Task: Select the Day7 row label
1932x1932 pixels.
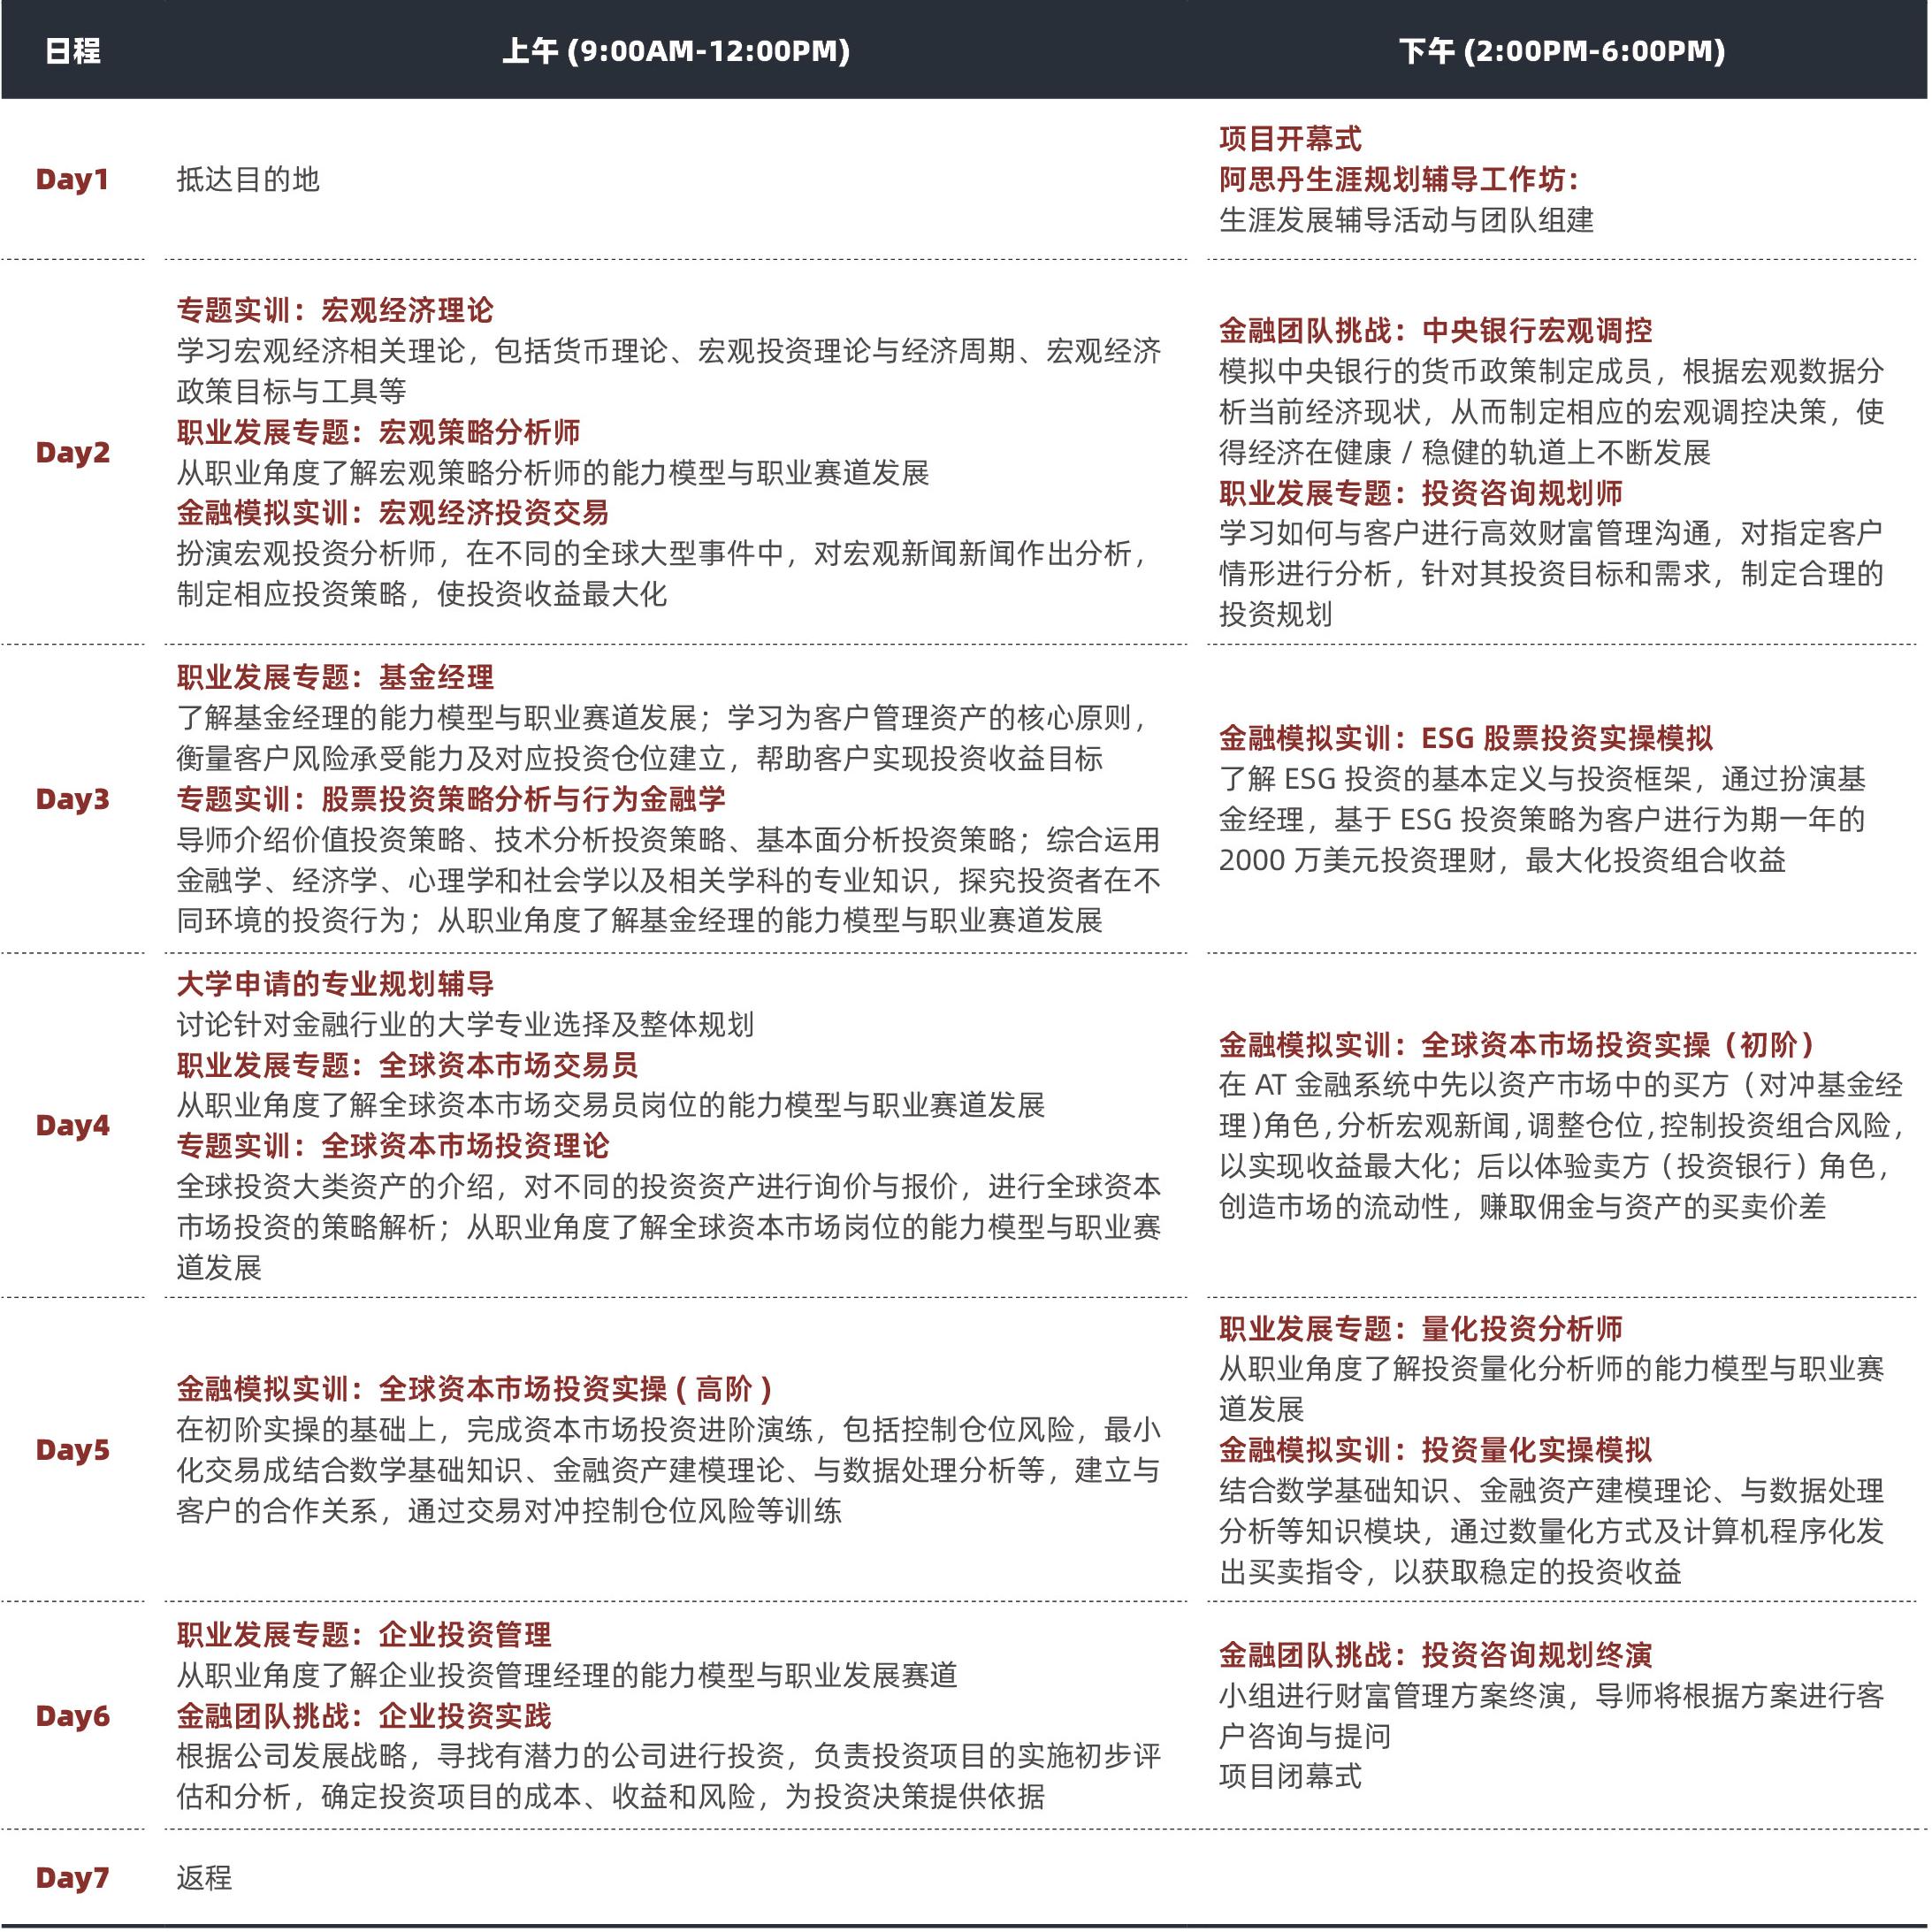Action: 72,1877
